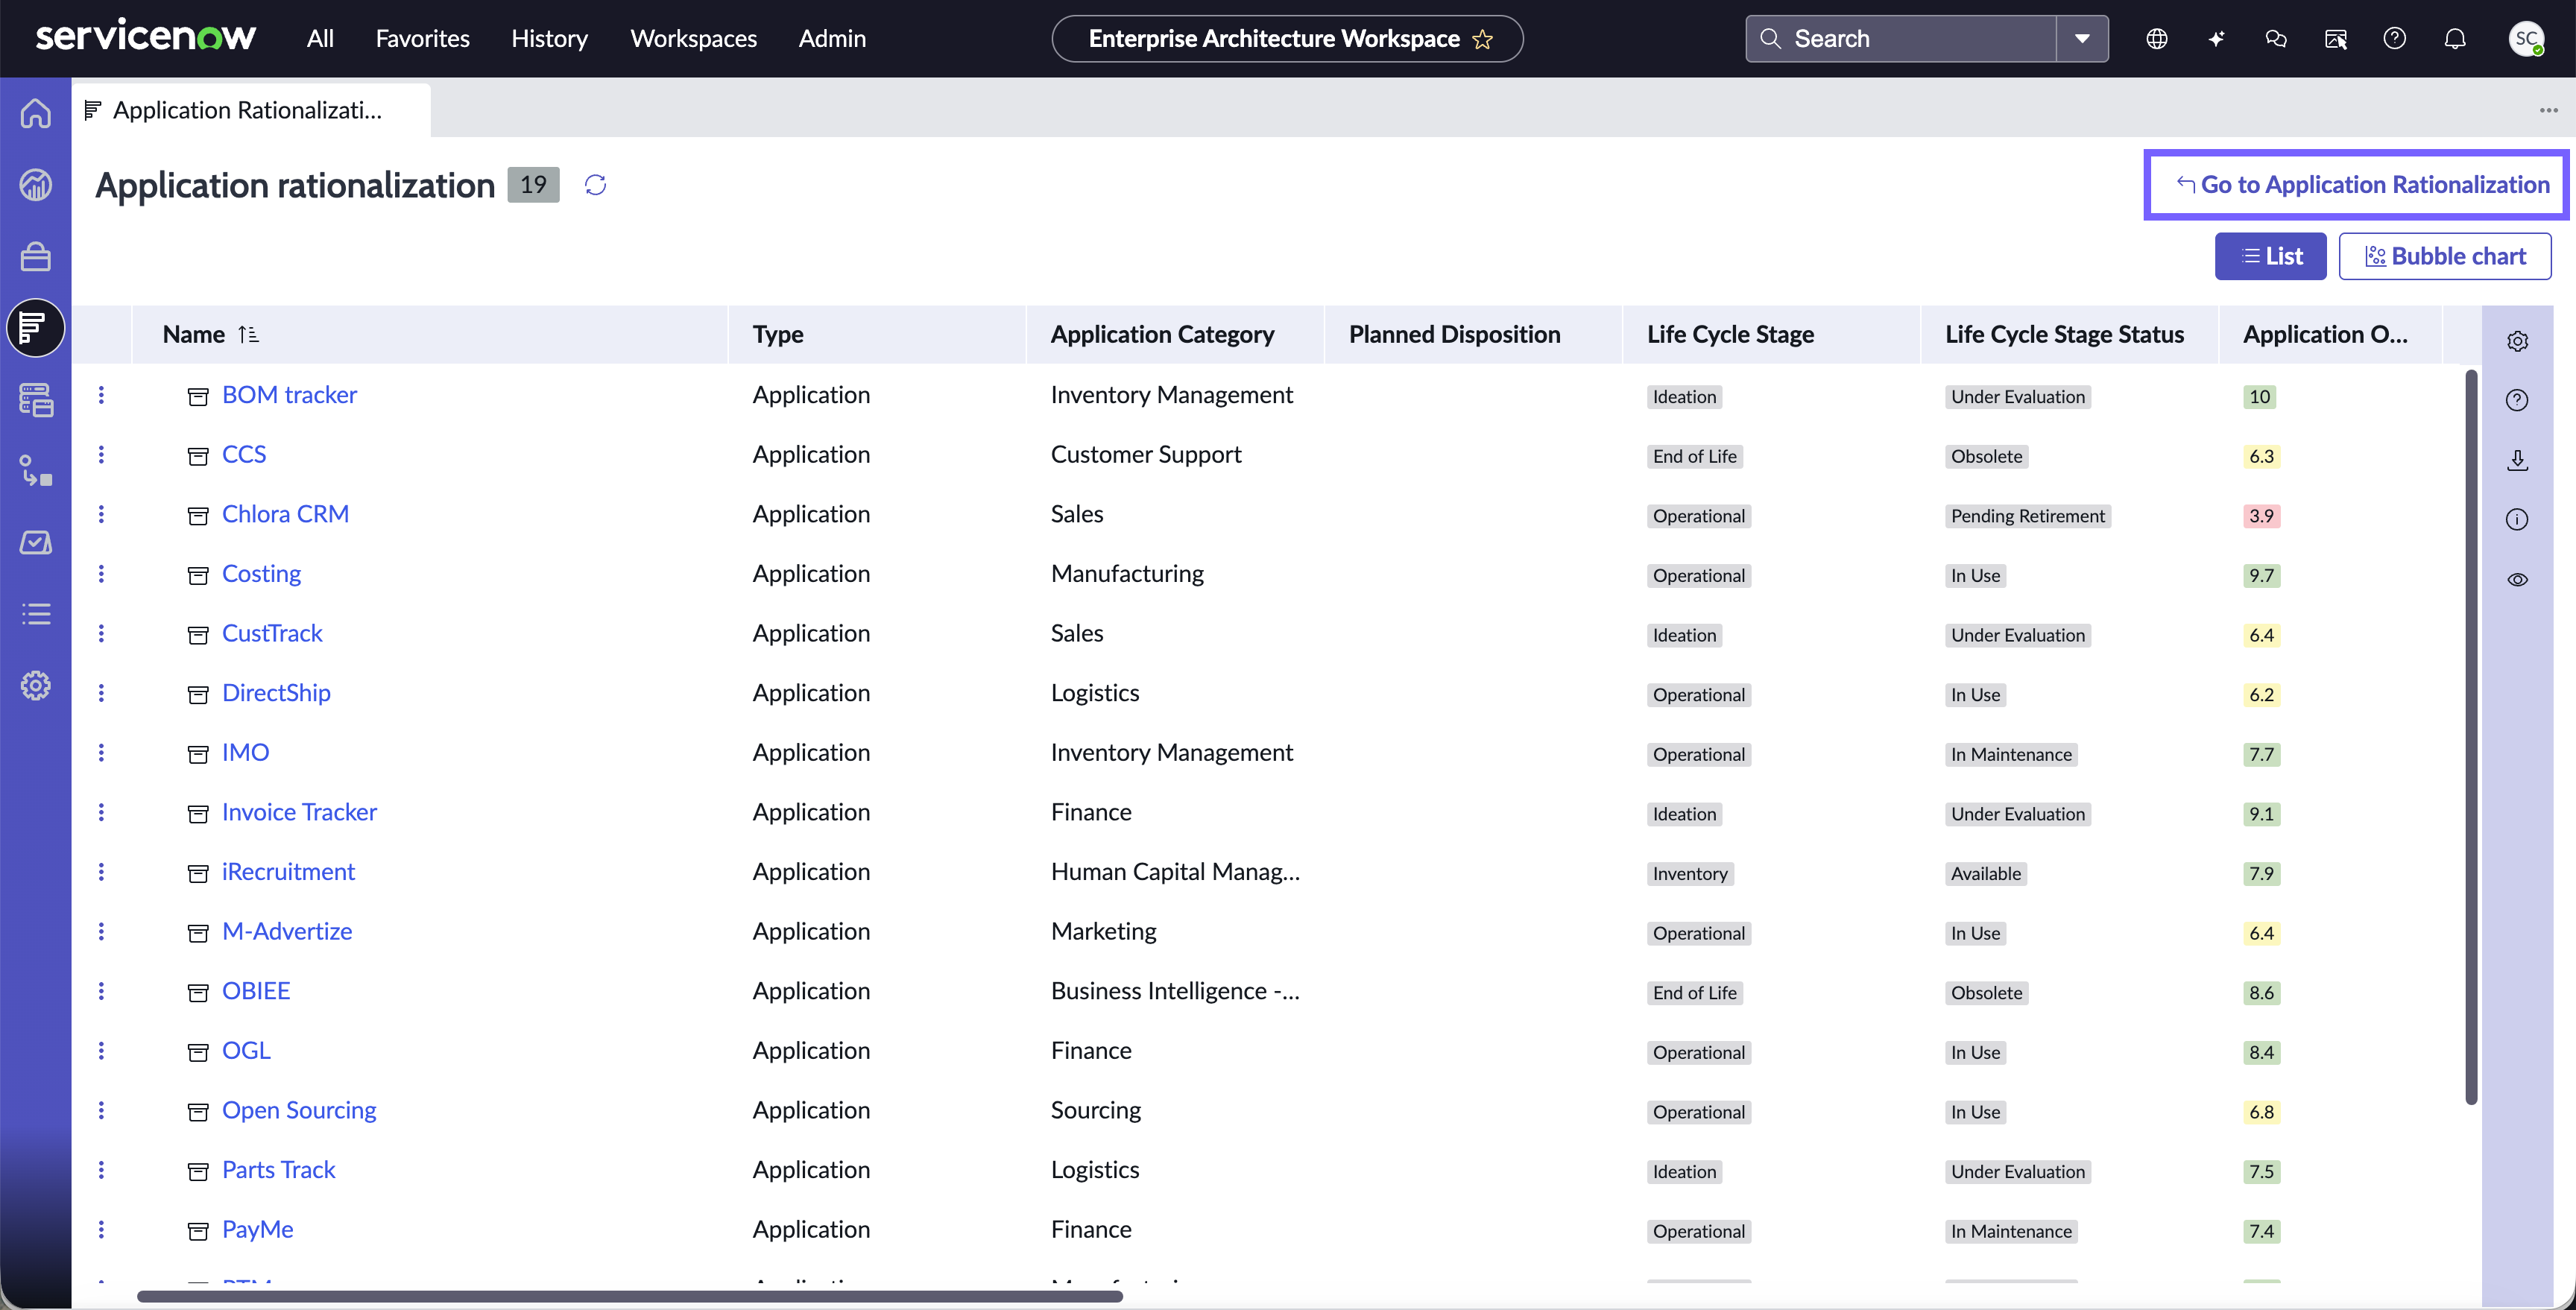Open row actions menu for Chlora CRM
This screenshot has height=1310, width=2576.
101,514
